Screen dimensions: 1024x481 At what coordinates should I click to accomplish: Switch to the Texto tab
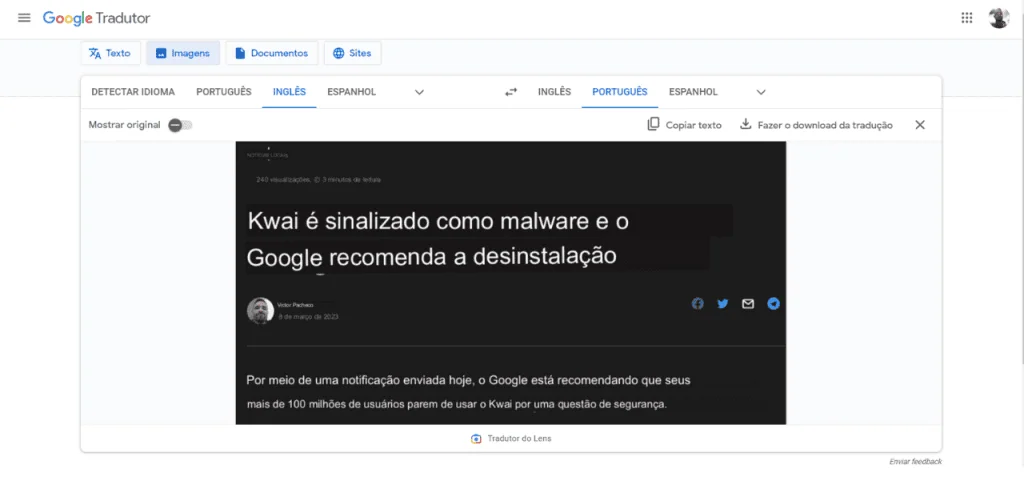click(110, 54)
